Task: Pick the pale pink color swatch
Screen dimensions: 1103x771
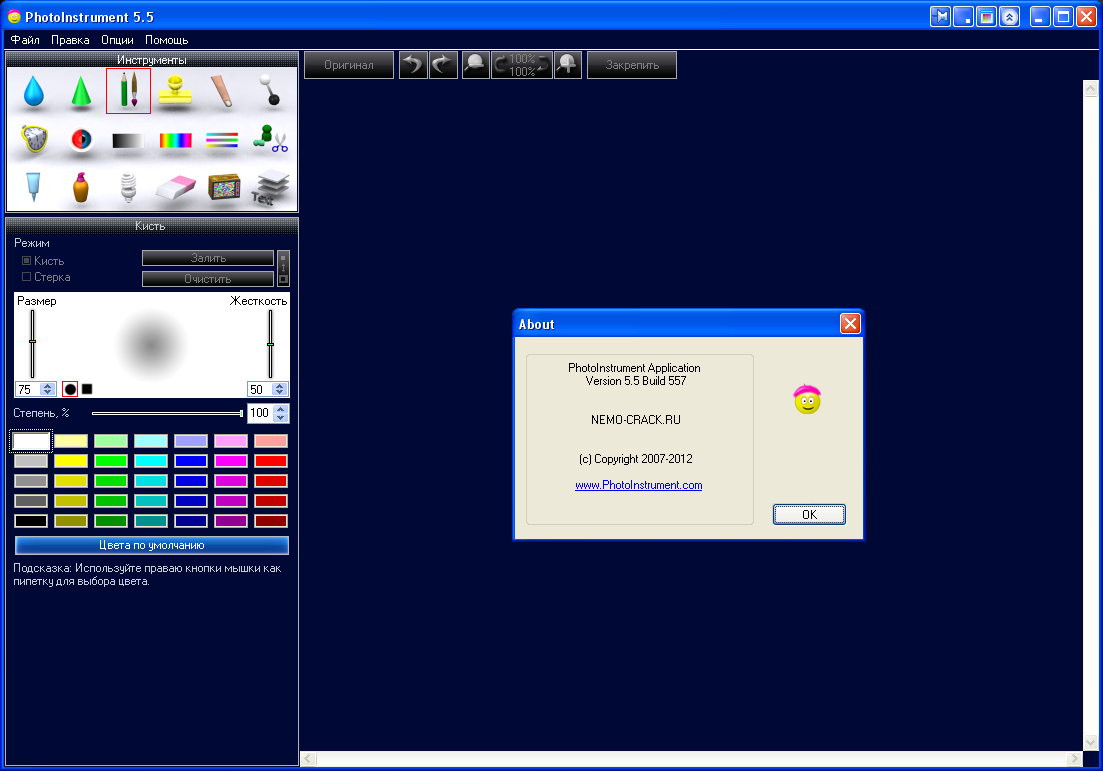Action: (x=231, y=441)
